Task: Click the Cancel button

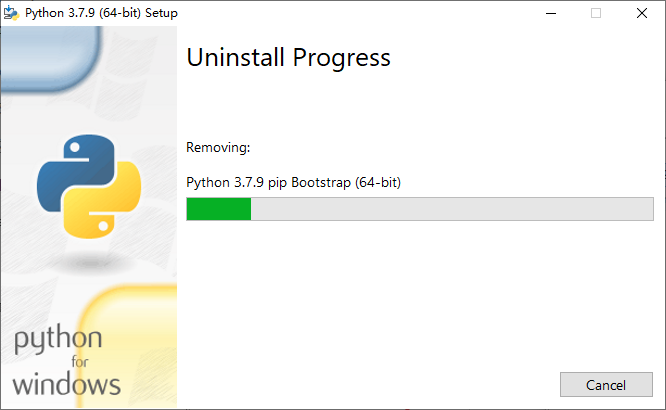Action: (x=606, y=385)
